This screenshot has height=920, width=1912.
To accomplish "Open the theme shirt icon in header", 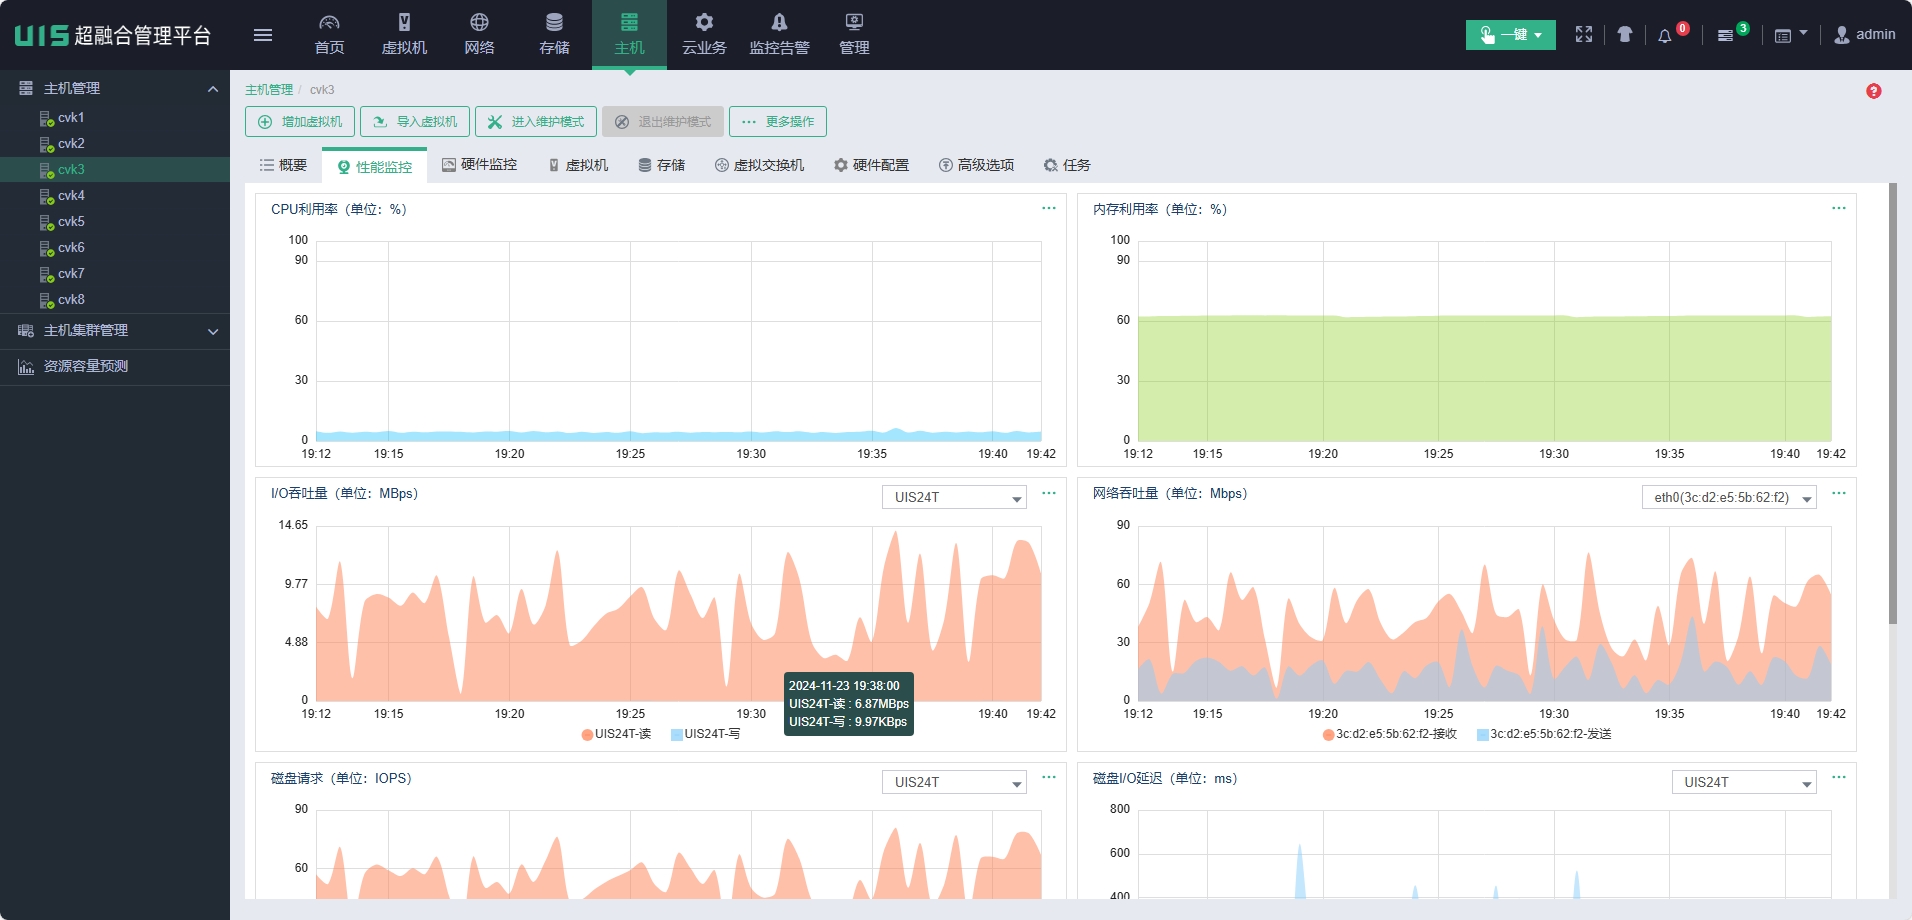I will pos(1625,35).
